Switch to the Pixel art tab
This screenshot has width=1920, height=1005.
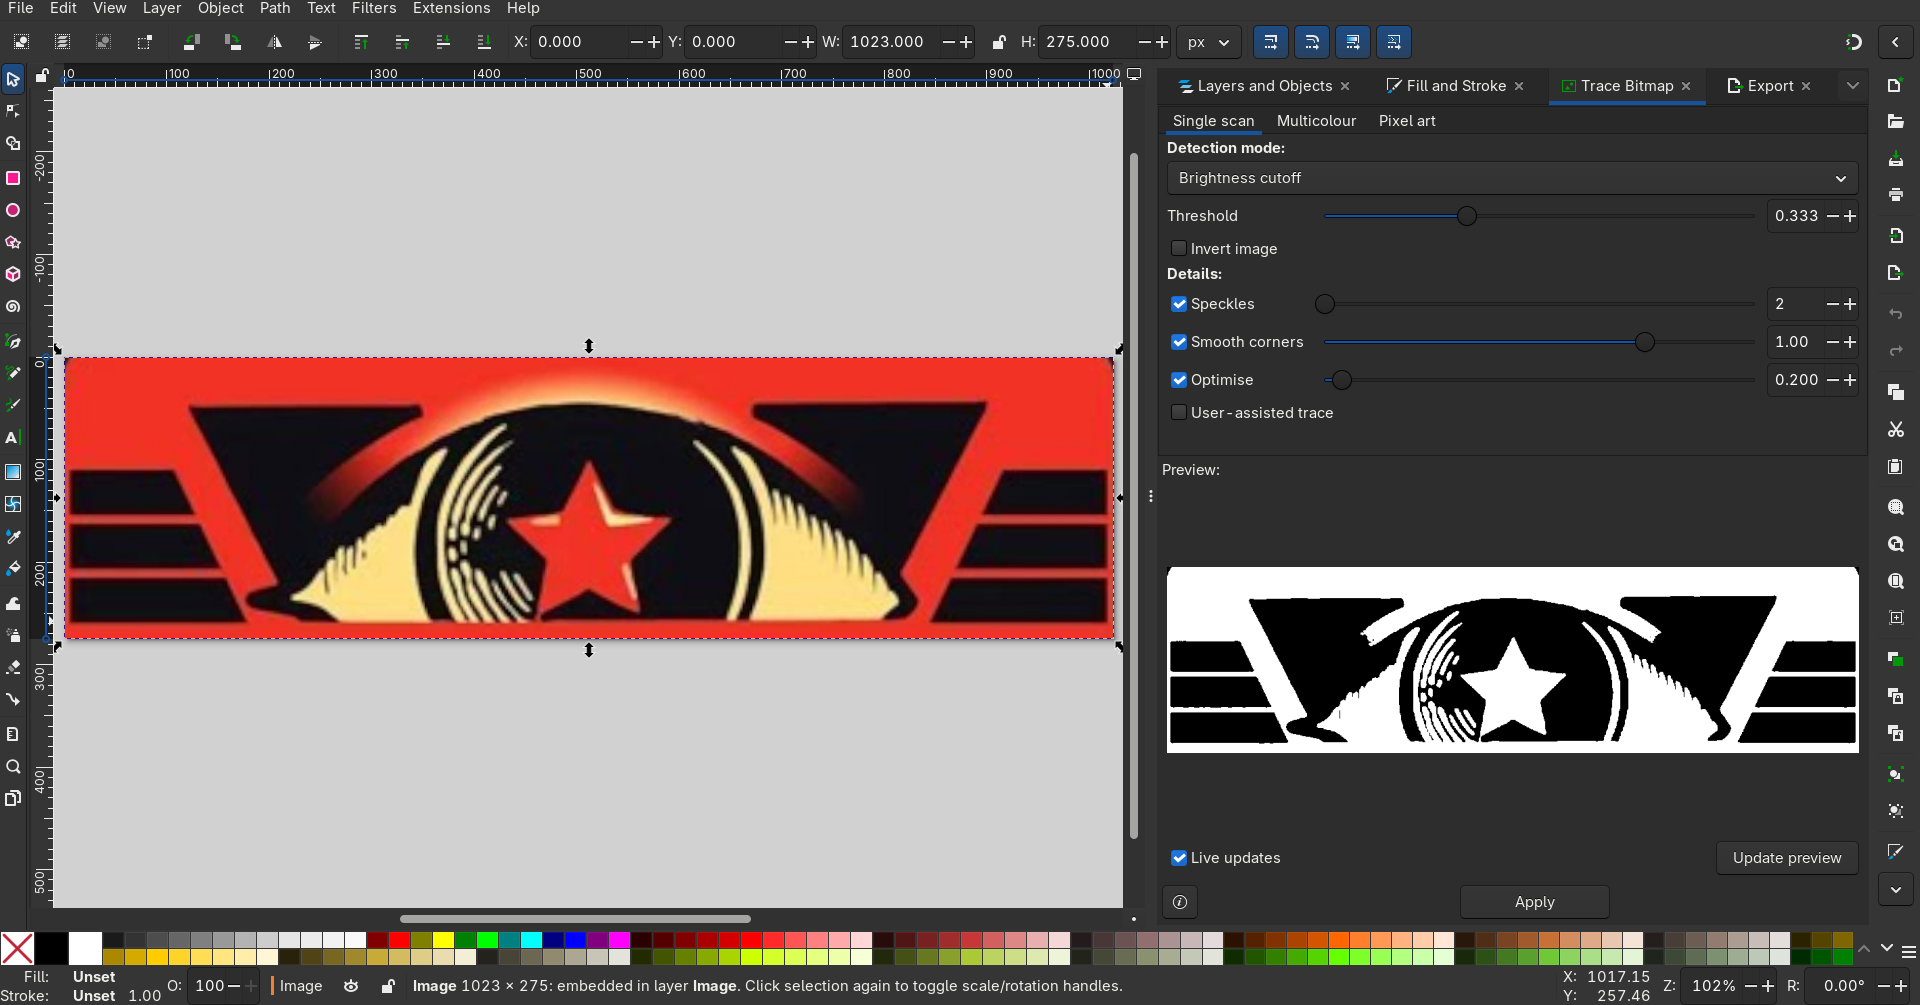(1407, 121)
